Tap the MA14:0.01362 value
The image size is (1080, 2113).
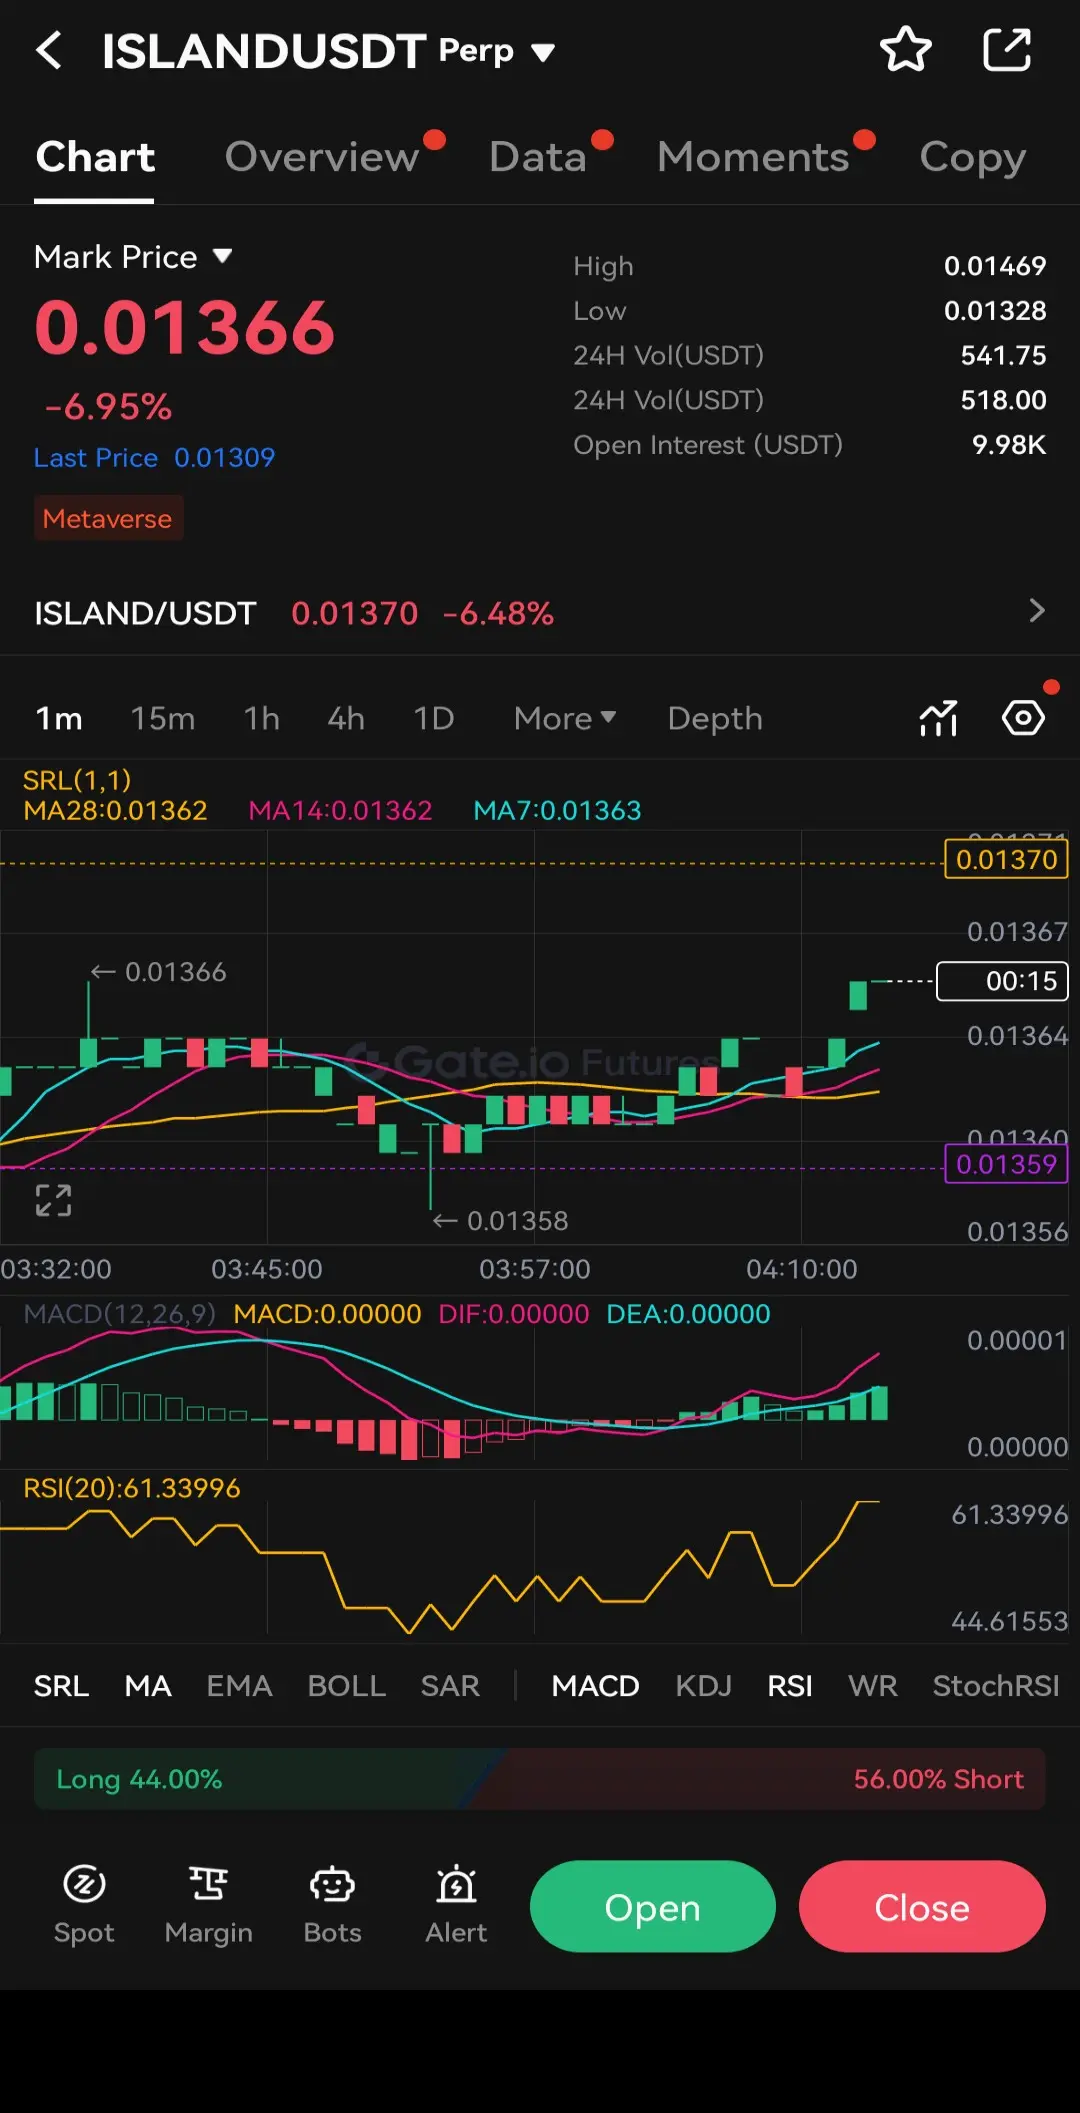[340, 810]
